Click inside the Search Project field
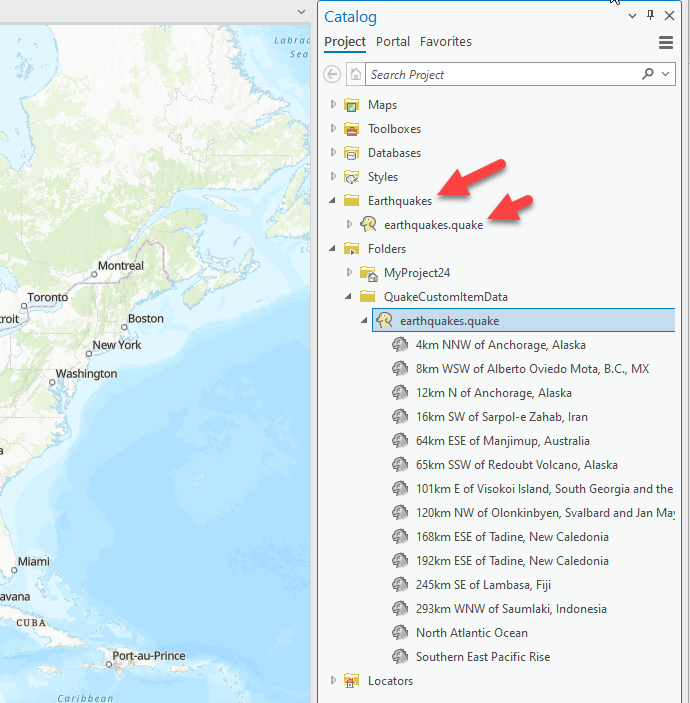The width and height of the screenshot is (690, 703). [500, 74]
